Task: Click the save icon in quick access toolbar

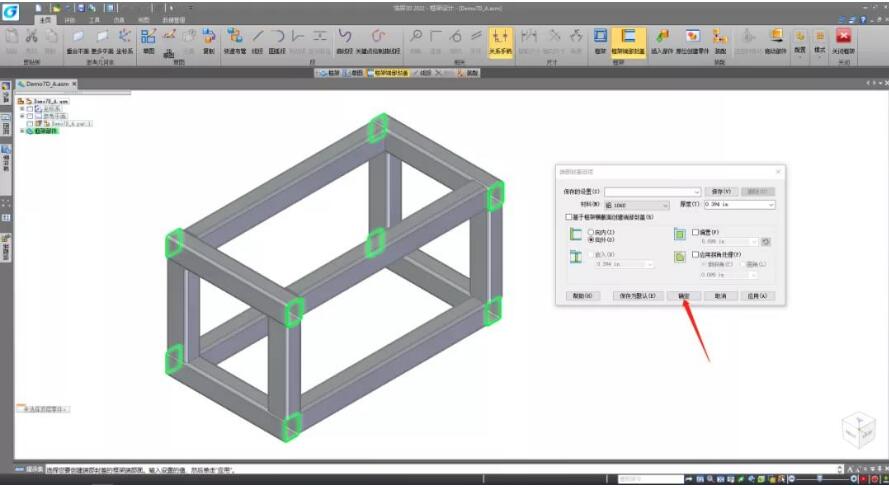Action: pyautogui.click(x=80, y=8)
